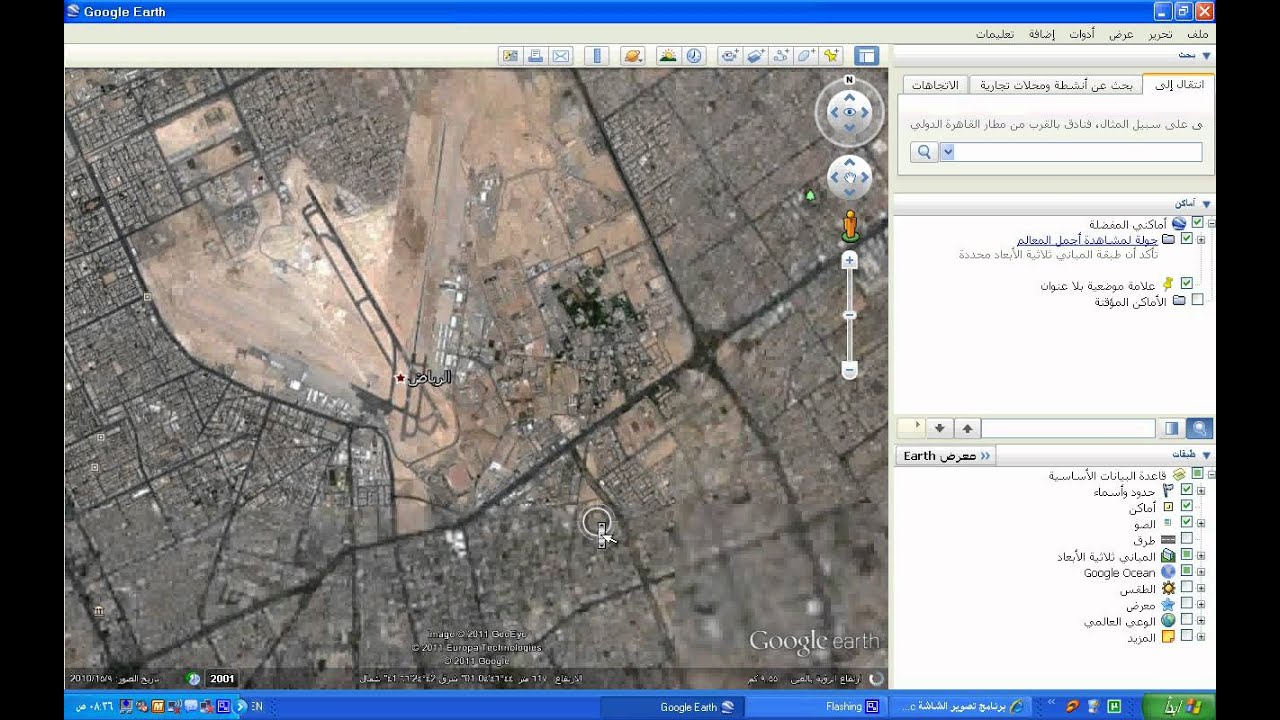Expand the sightseeing tour folder tree node

pos(1200,240)
